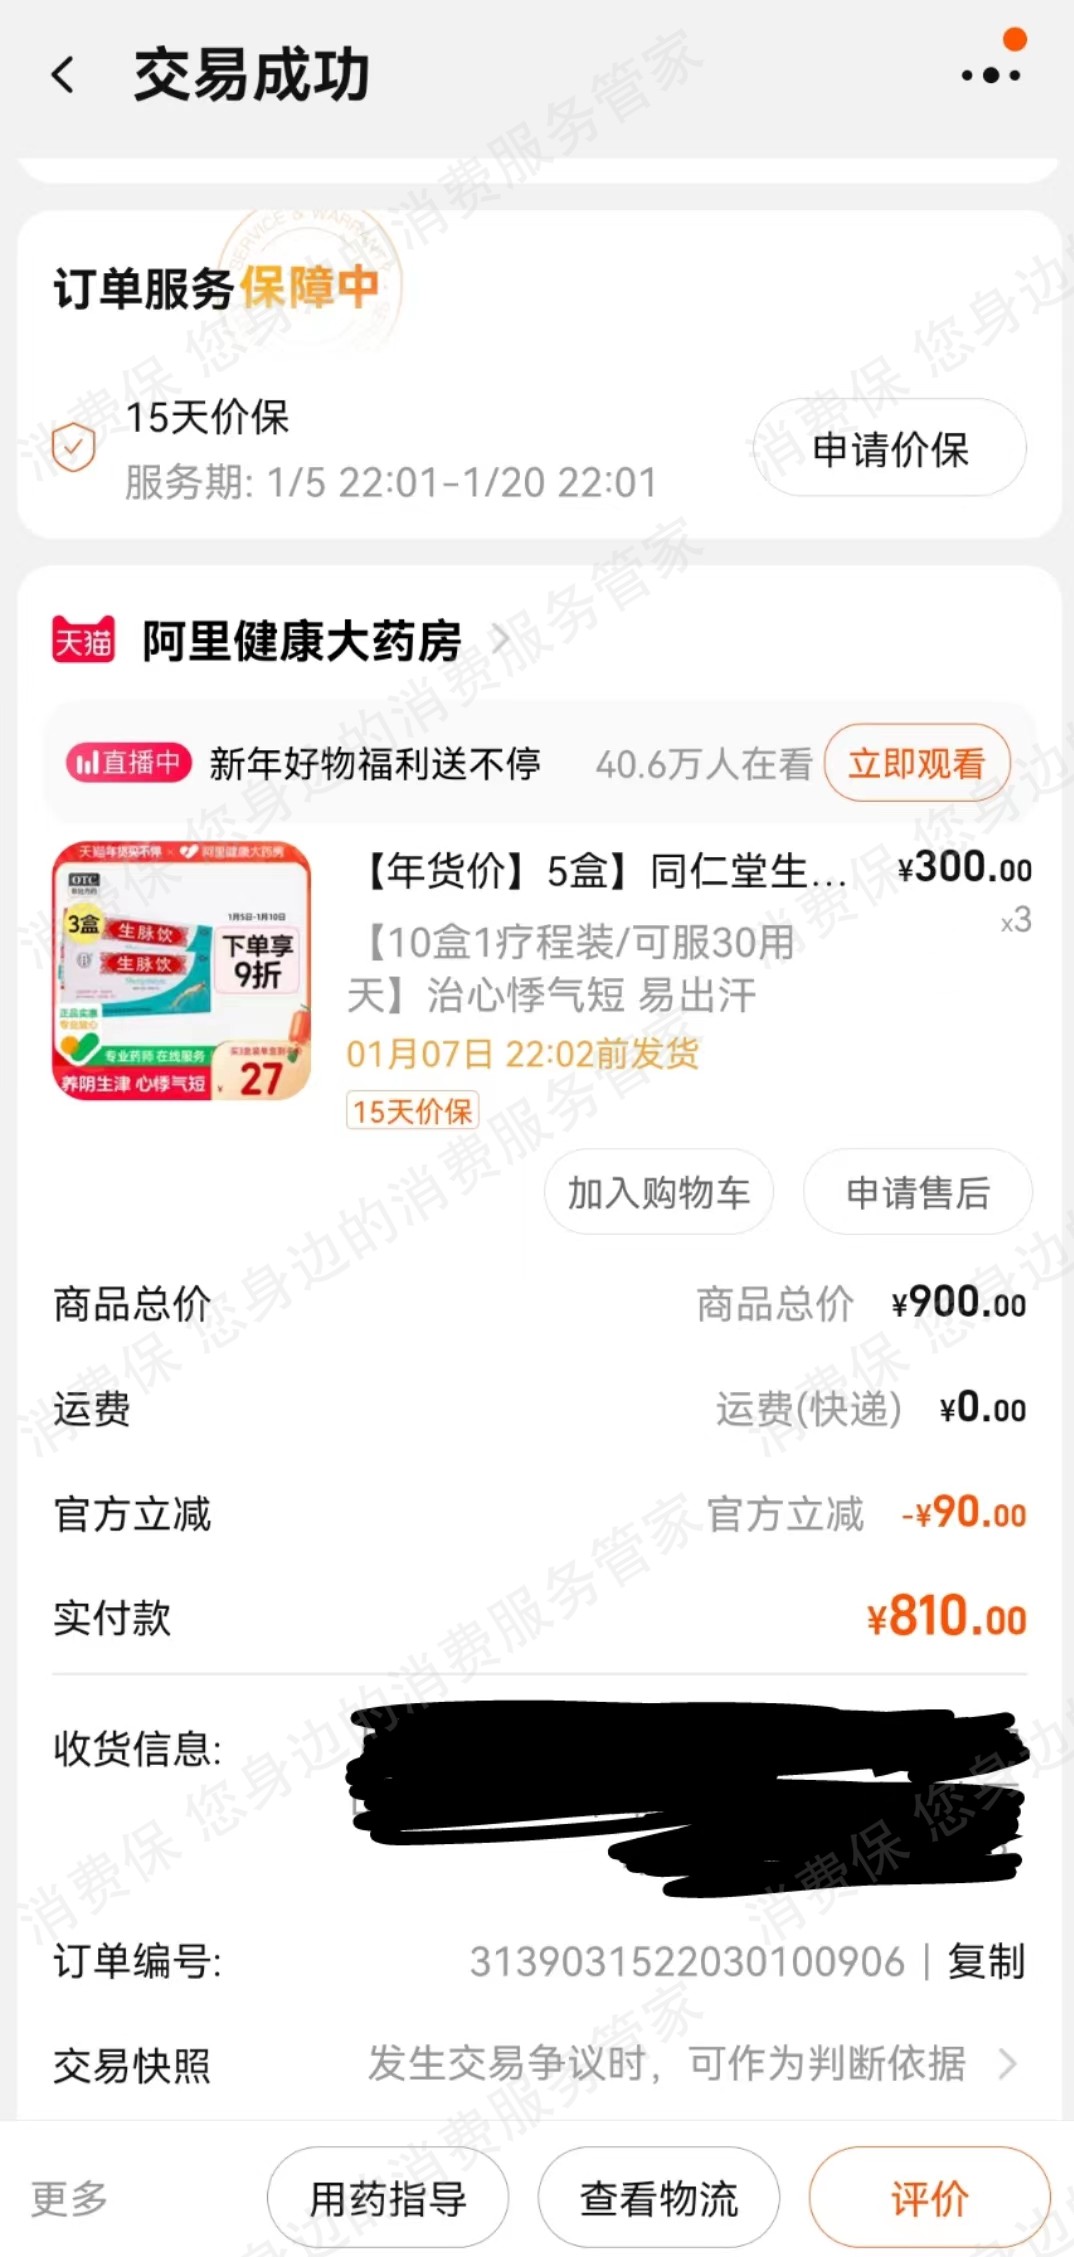Tap the back arrow icon
This screenshot has width=1074, height=2257.
click(63, 75)
